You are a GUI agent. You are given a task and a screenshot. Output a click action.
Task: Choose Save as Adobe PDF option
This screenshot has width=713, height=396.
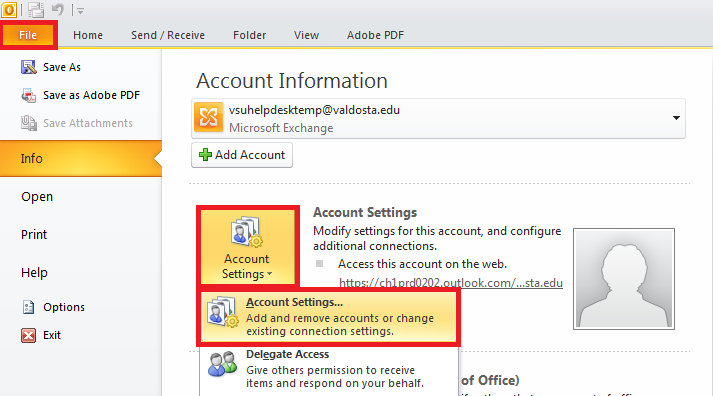click(x=91, y=95)
